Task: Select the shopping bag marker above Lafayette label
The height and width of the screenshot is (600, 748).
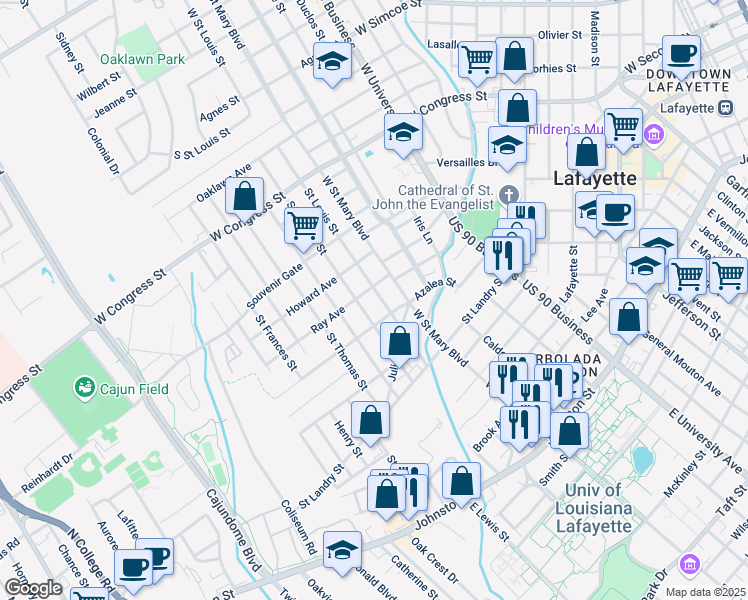Action: point(586,153)
